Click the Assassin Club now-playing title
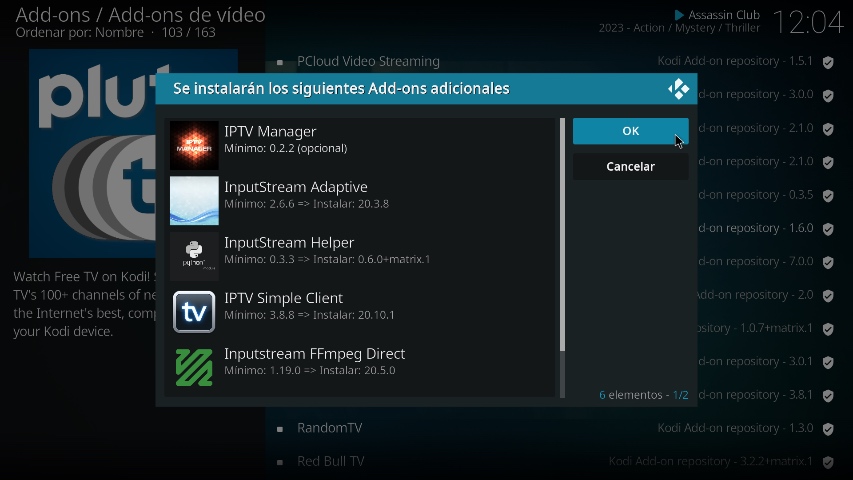Image resolution: width=853 pixels, height=480 pixels. [724, 15]
